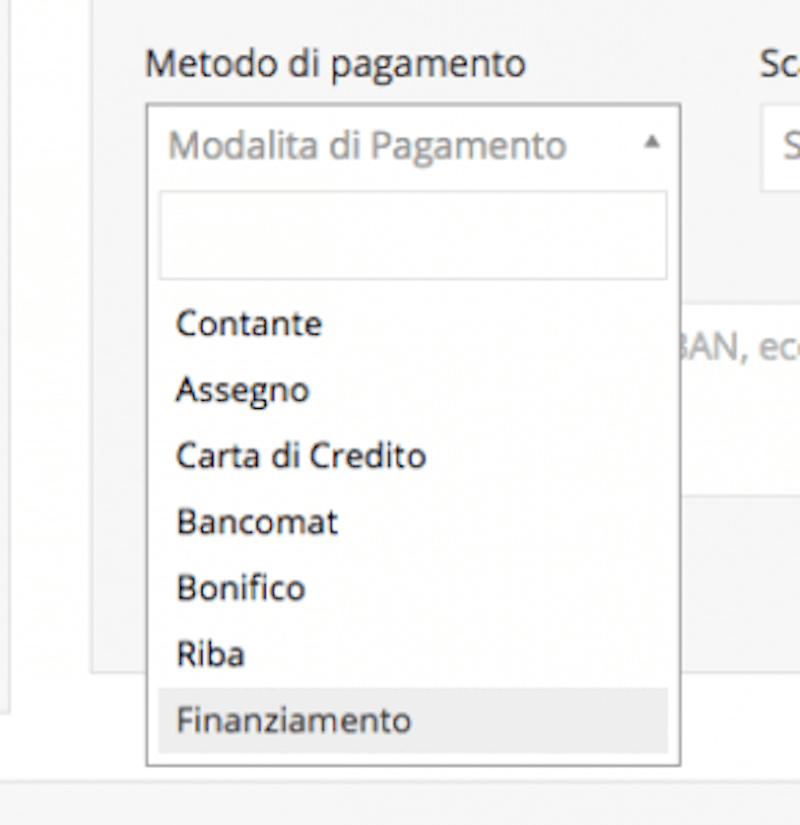Select Riba from the dropdown list
This screenshot has height=825, width=800.
coord(210,654)
